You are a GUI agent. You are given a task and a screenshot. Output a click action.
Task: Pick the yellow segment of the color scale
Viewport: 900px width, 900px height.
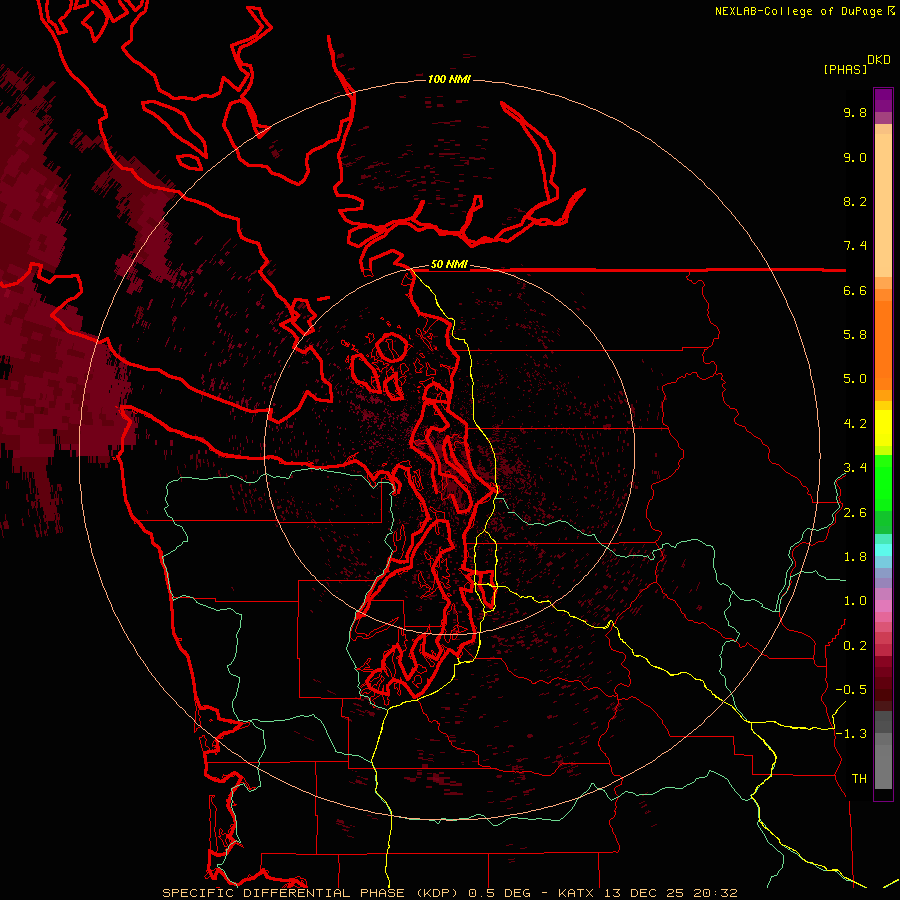pyautogui.click(x=883, y=428)
